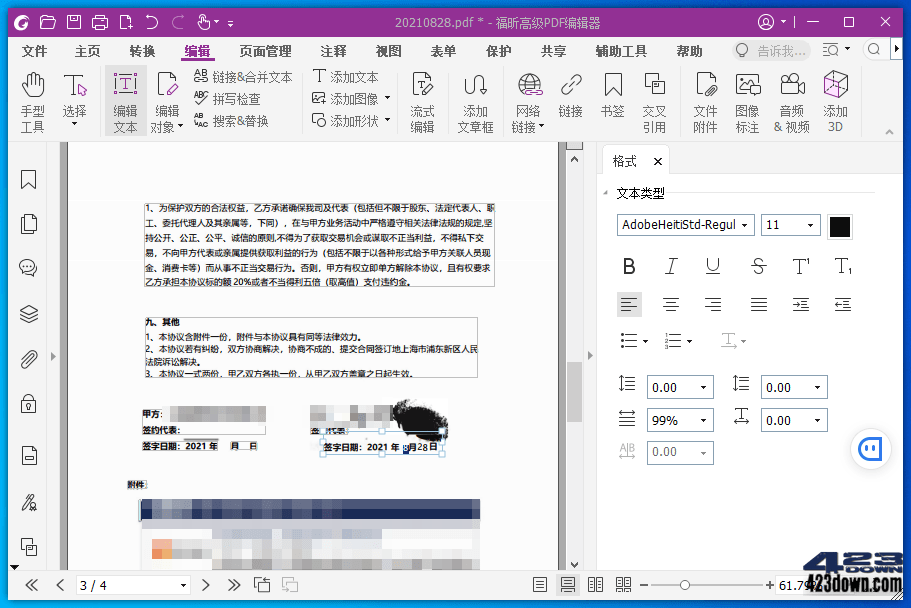Open the Attachments panel with the paperclip icon
The width and height of the screenshot is (911, 608).
click(x=27, y=359)
